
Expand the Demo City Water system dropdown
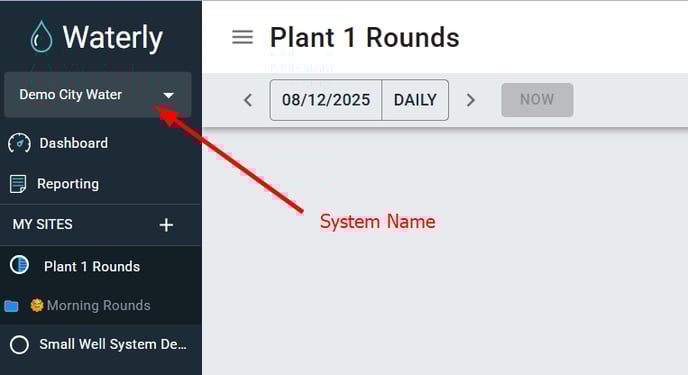[98, 95]
